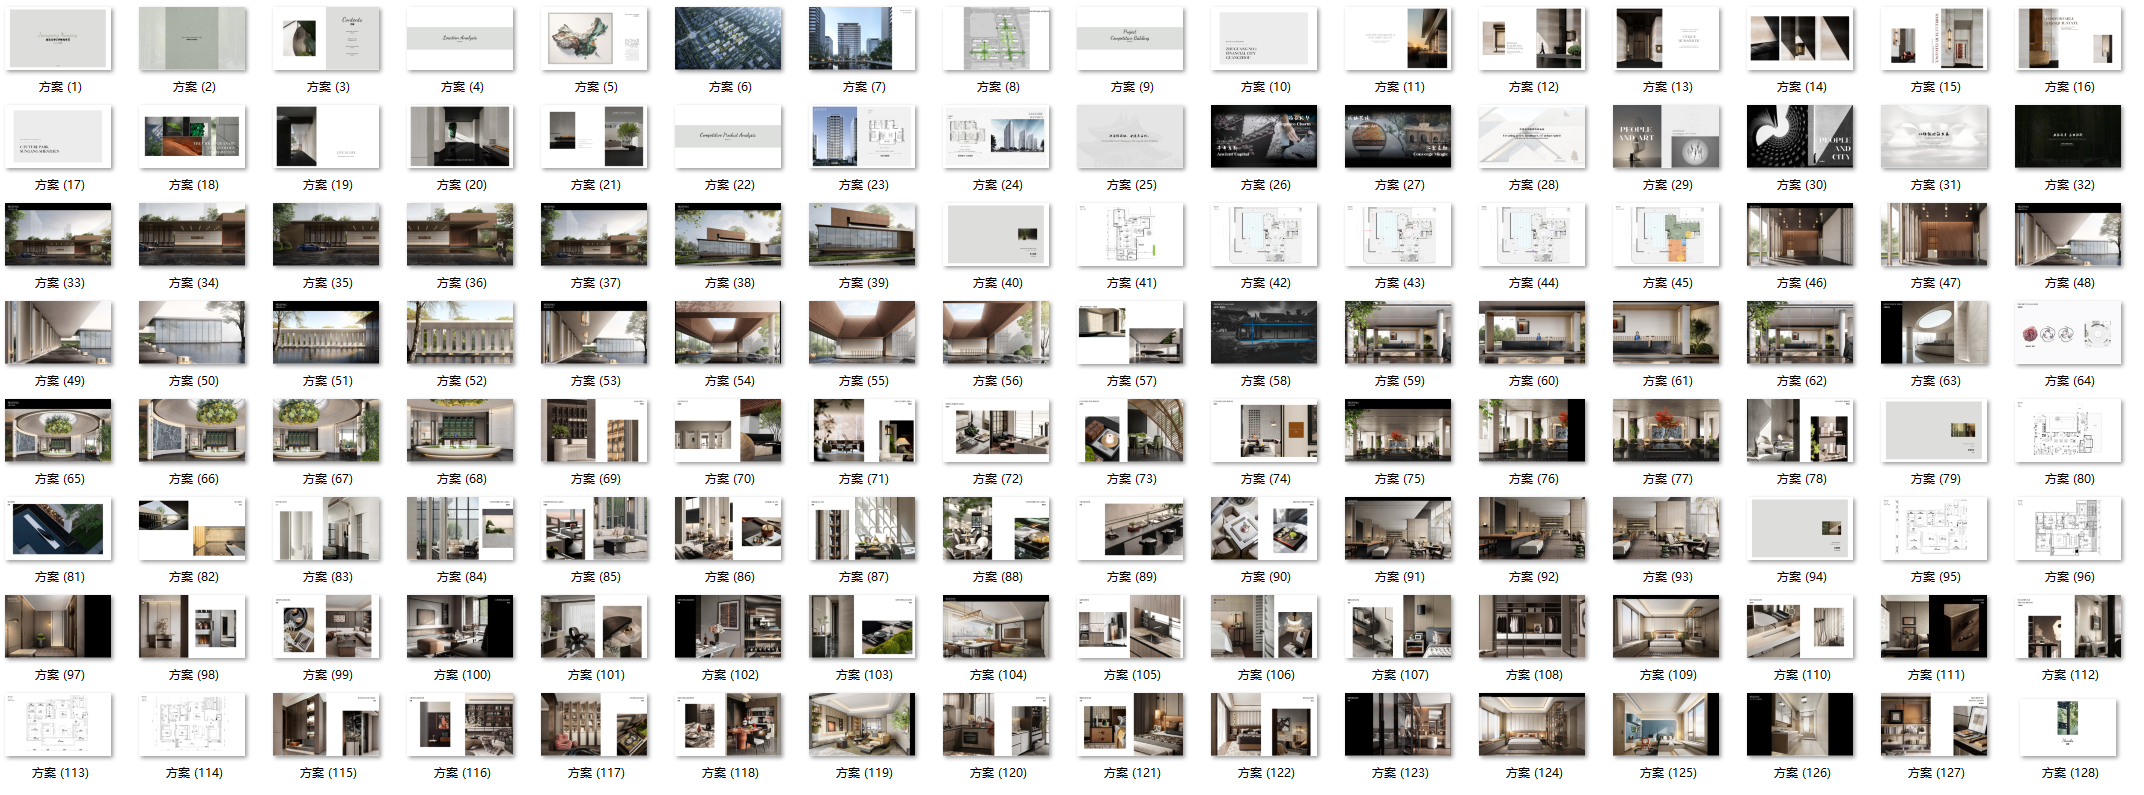
Task: Select the file name label 方案 (22)
Action: [x=730, y=185]
